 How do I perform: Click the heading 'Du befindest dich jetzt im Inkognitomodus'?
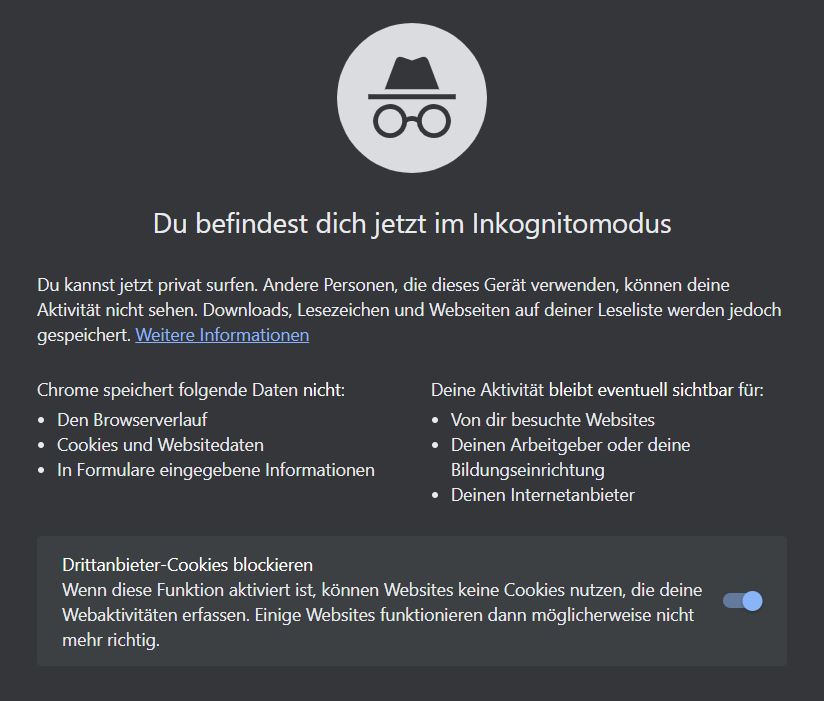point(412,223)
